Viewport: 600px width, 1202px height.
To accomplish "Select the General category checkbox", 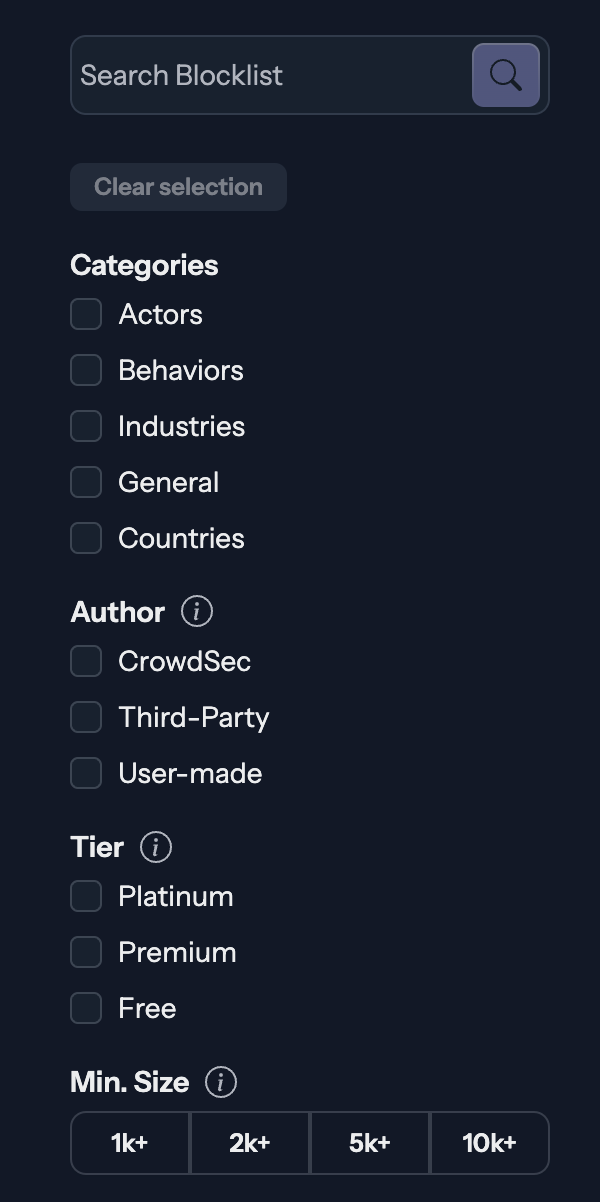I will tap(86, 482).
